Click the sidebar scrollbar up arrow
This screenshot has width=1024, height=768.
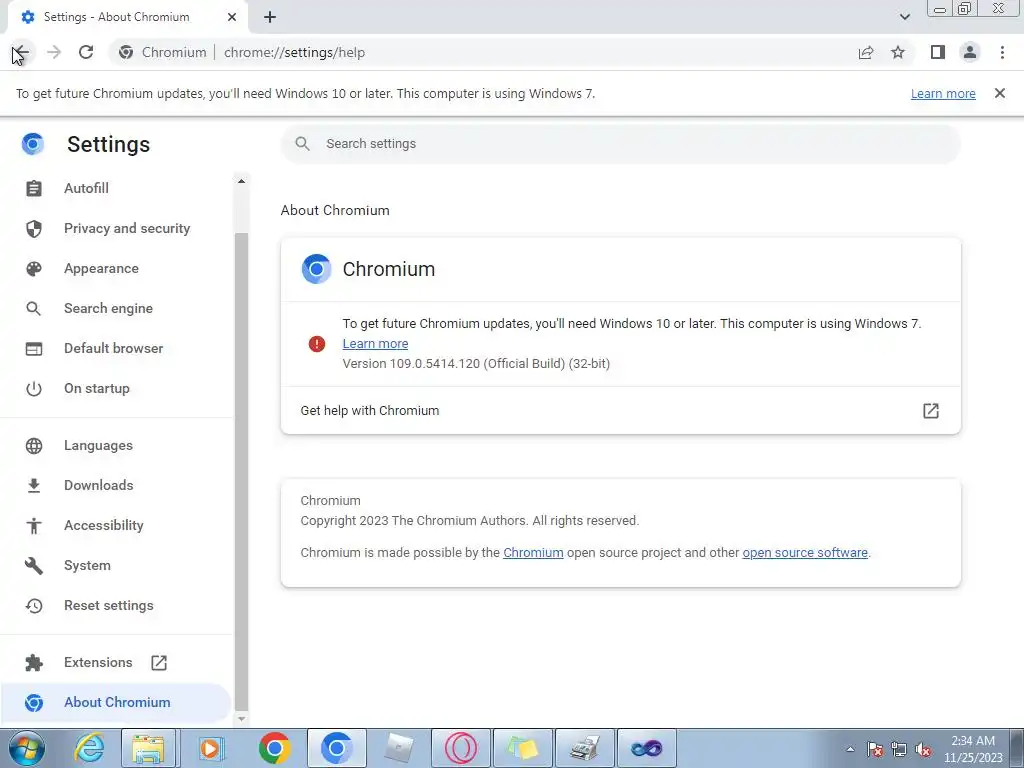point(241,181)
